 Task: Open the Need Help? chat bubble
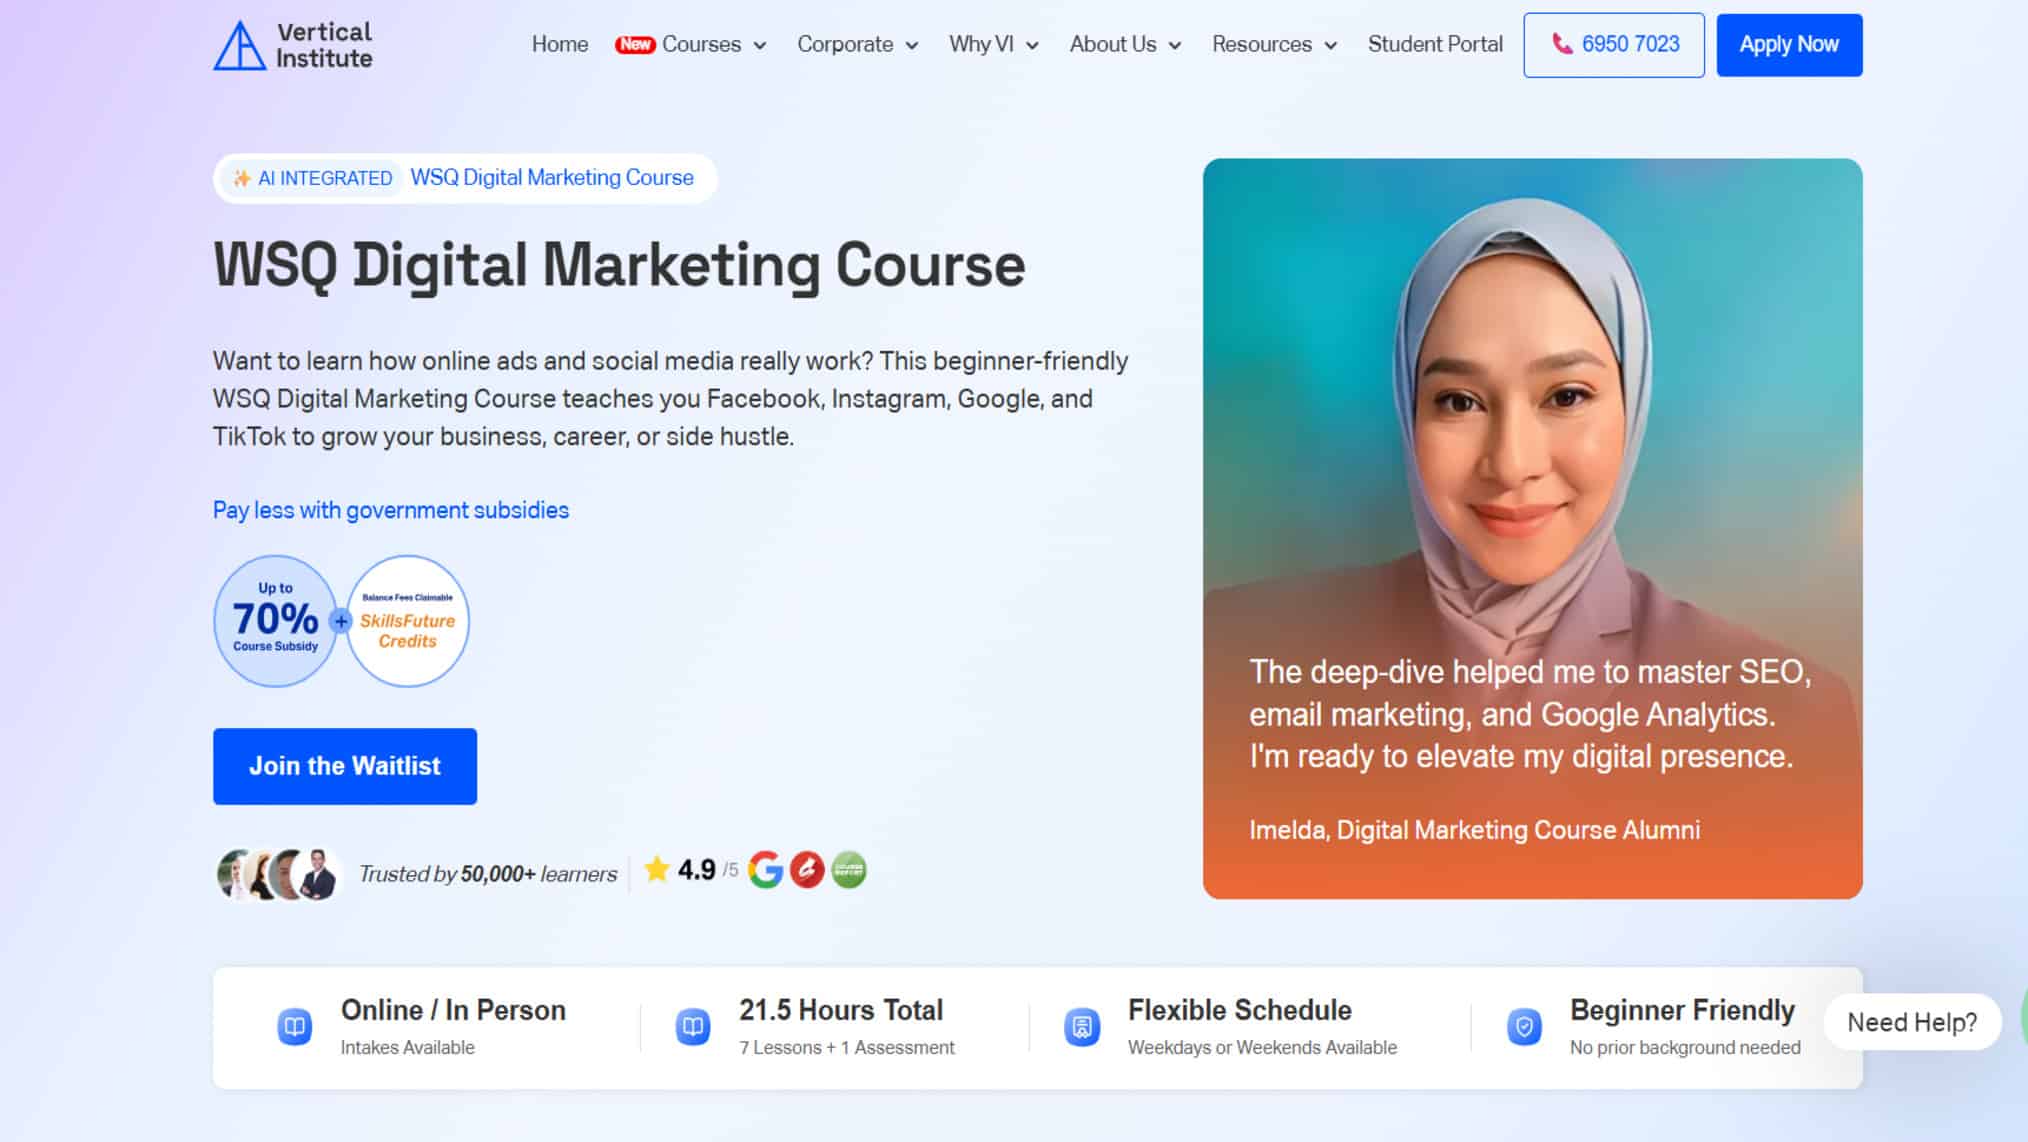pos(1912,1022)
